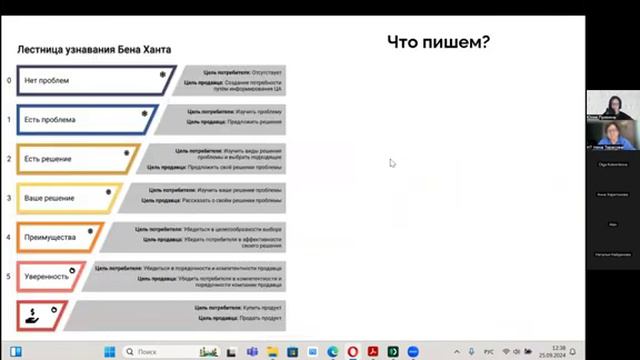The image size is (640, 360).
Task: Select the Olga participant tile
Action: [x=613, y=165]
